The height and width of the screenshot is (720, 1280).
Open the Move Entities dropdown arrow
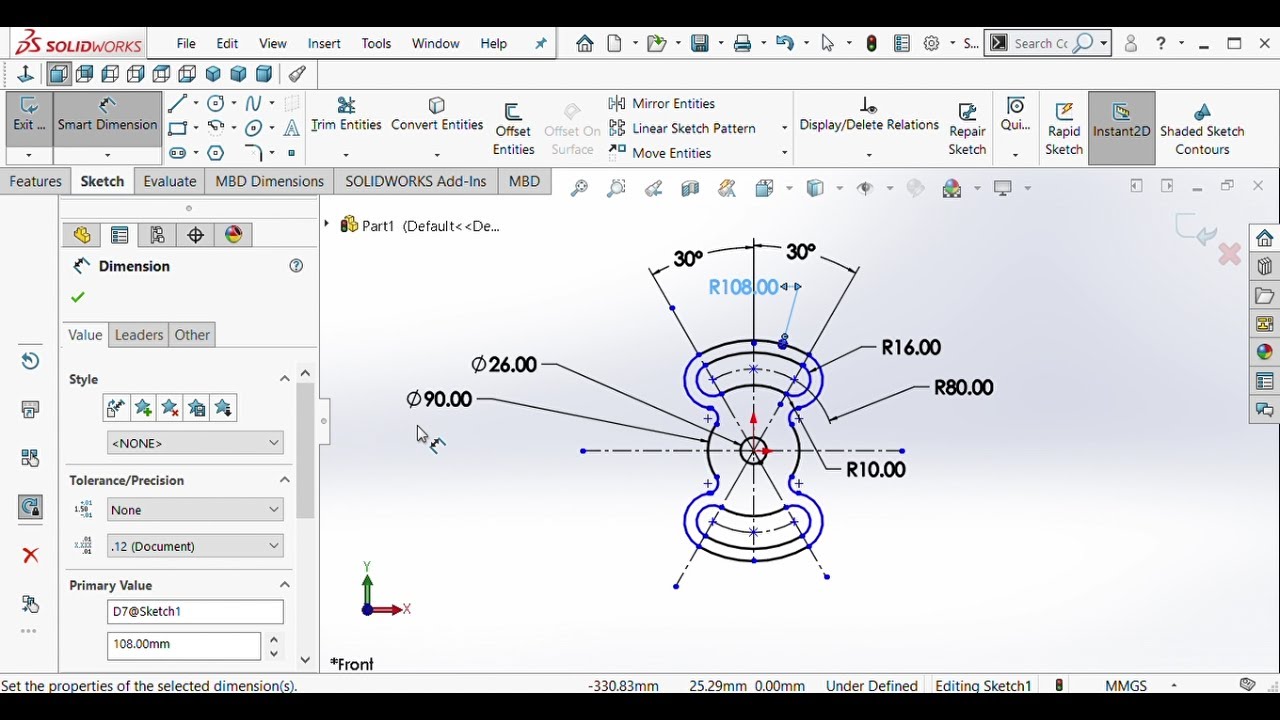[784, 153]
